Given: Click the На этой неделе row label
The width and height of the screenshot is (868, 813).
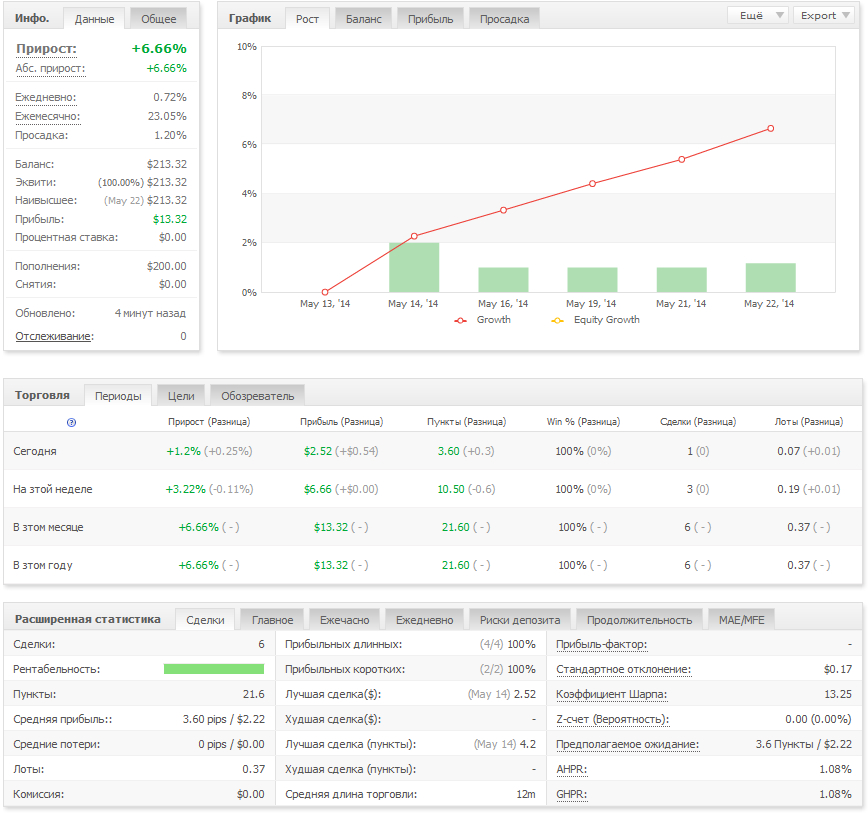Looking at the screenshot, I should [53, 489].
